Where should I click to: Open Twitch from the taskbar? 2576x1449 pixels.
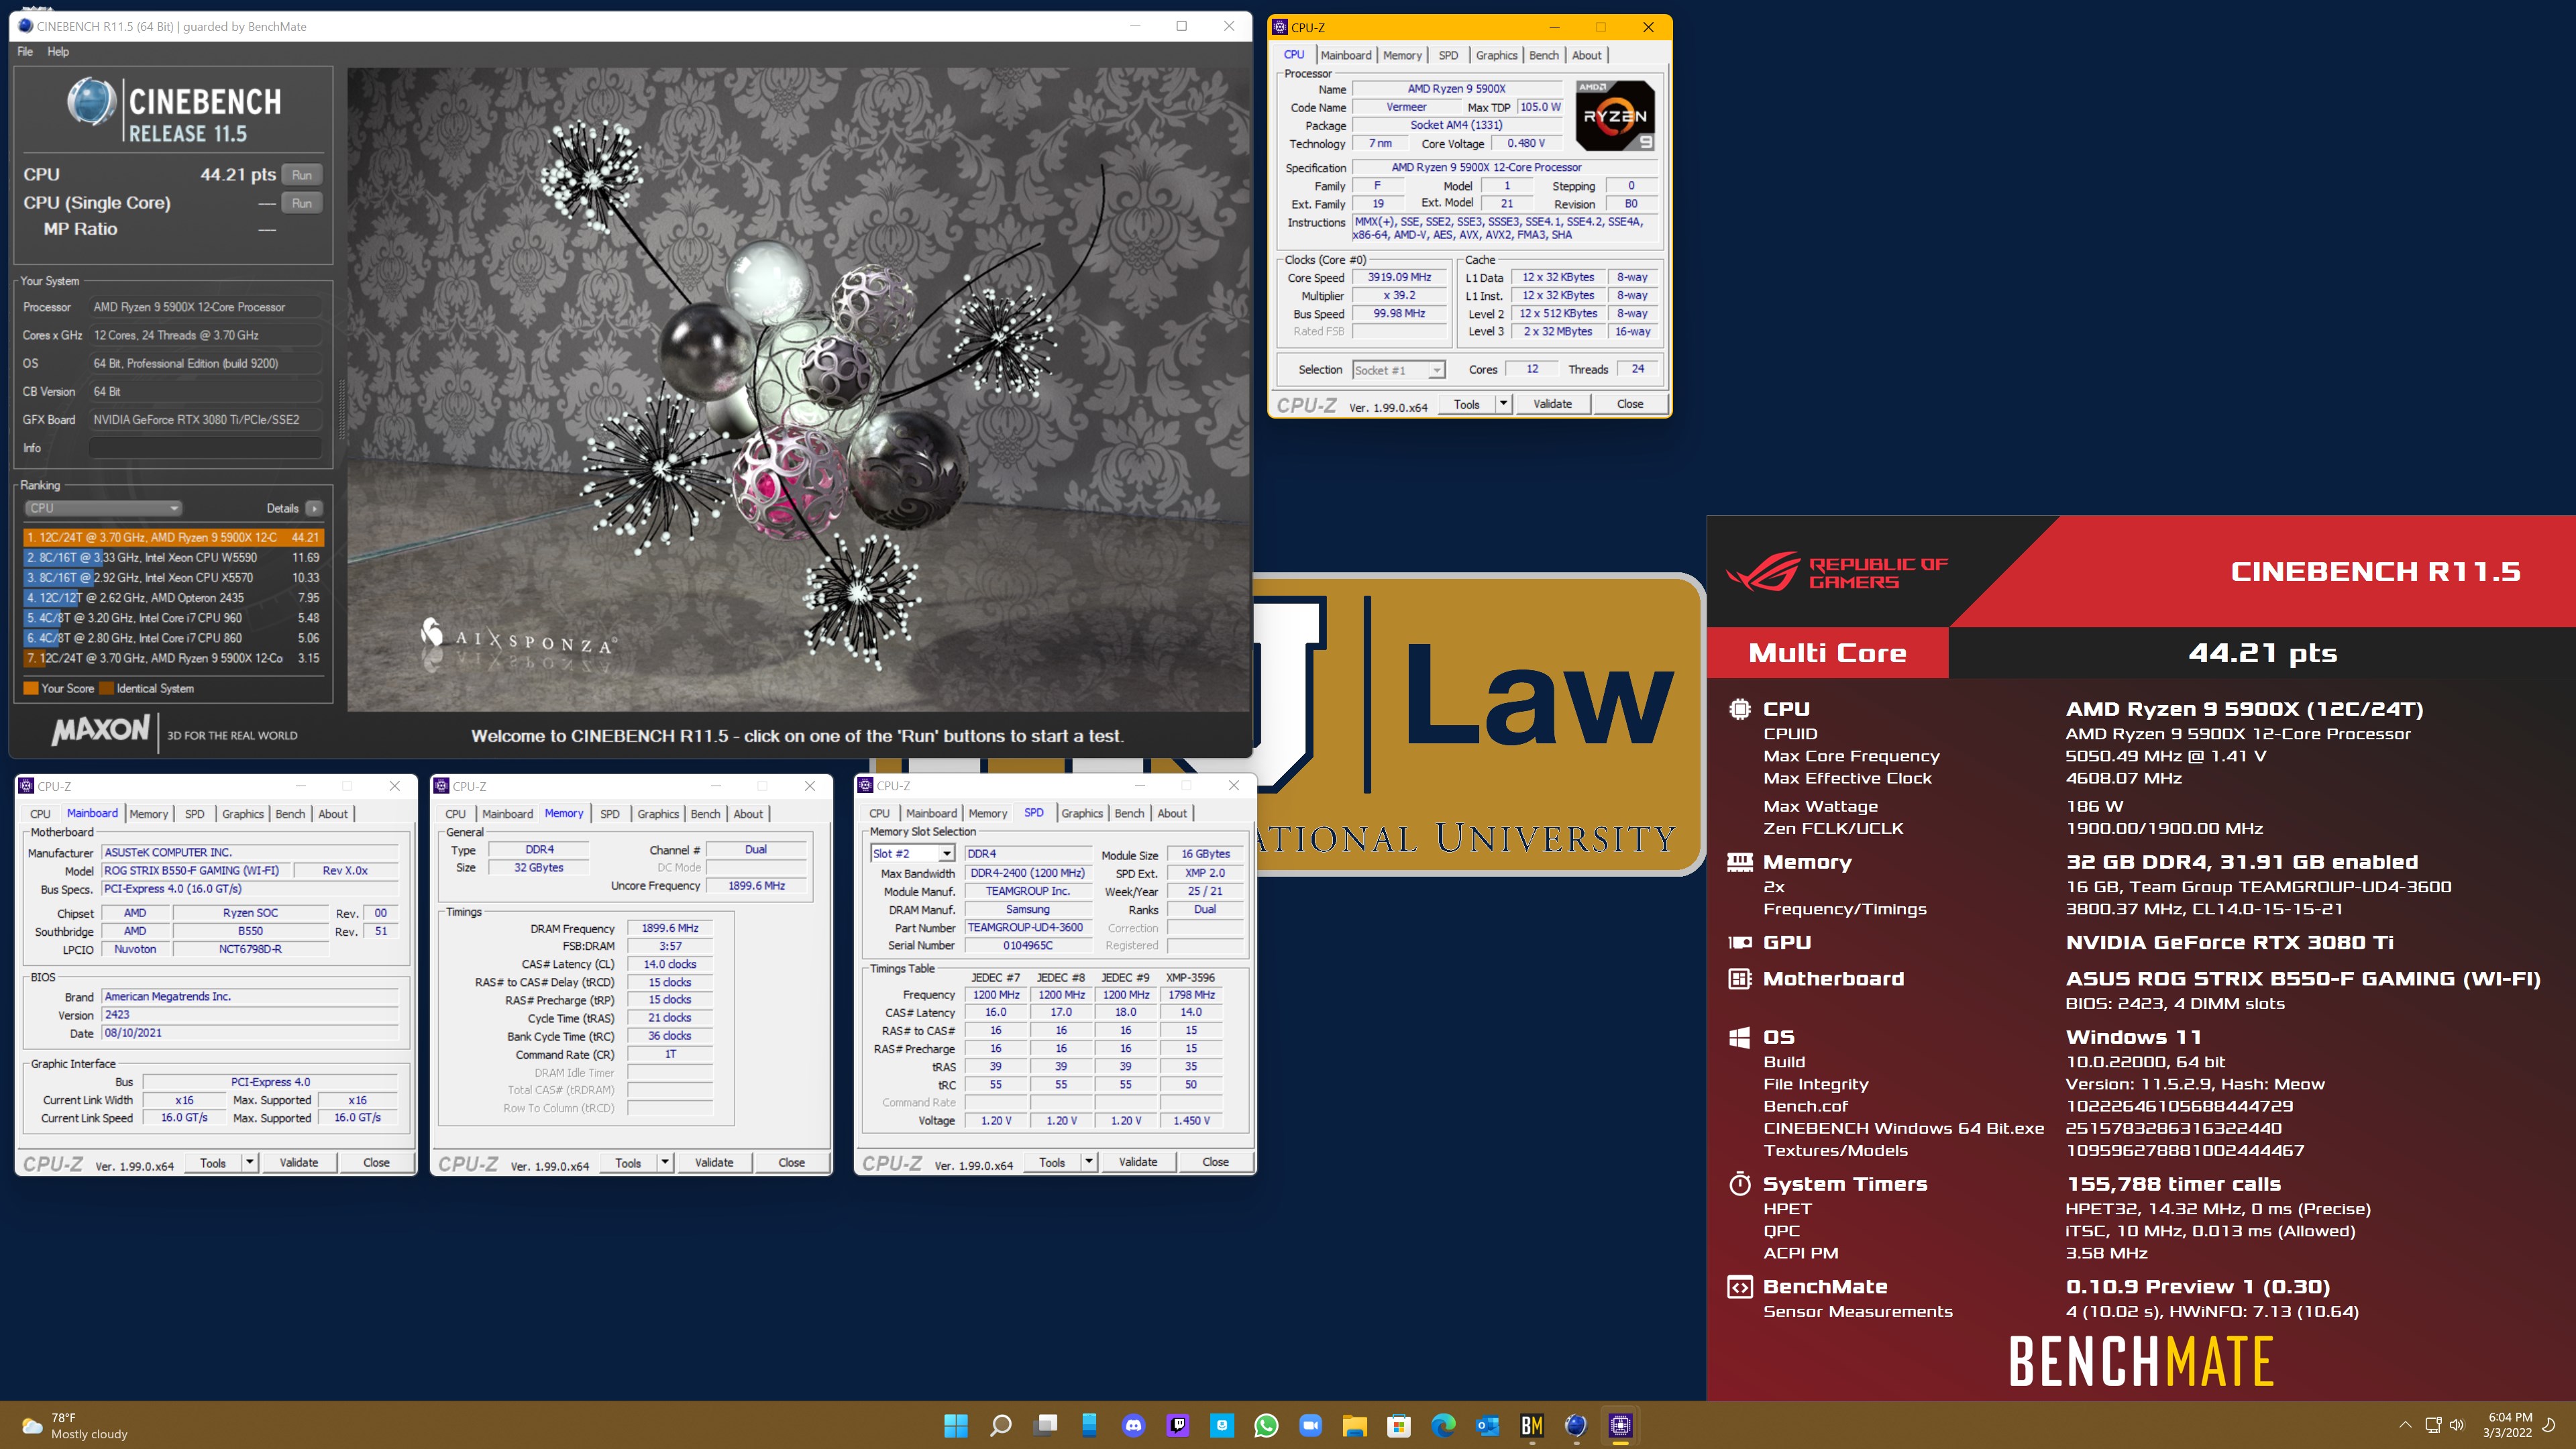tap(1178, 1425)
